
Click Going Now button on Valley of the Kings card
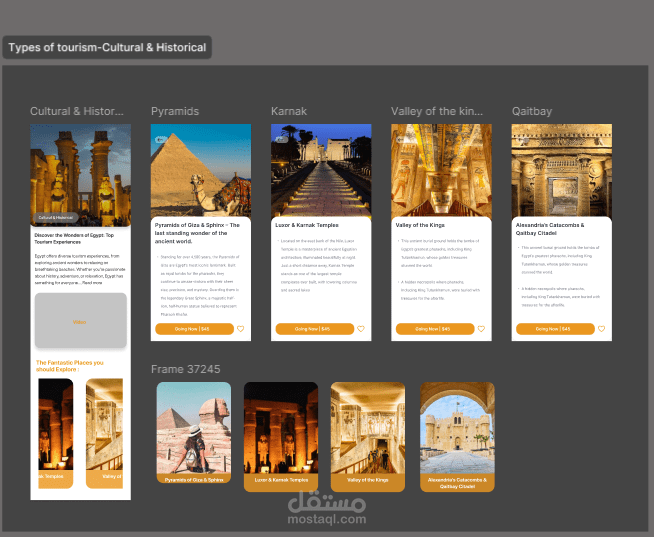[x=435, y=329]
